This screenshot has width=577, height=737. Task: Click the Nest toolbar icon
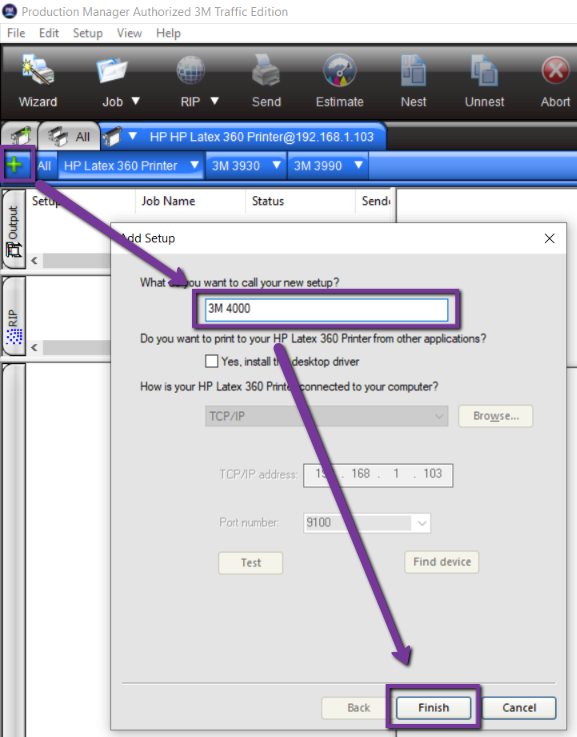tap(413, 71)
